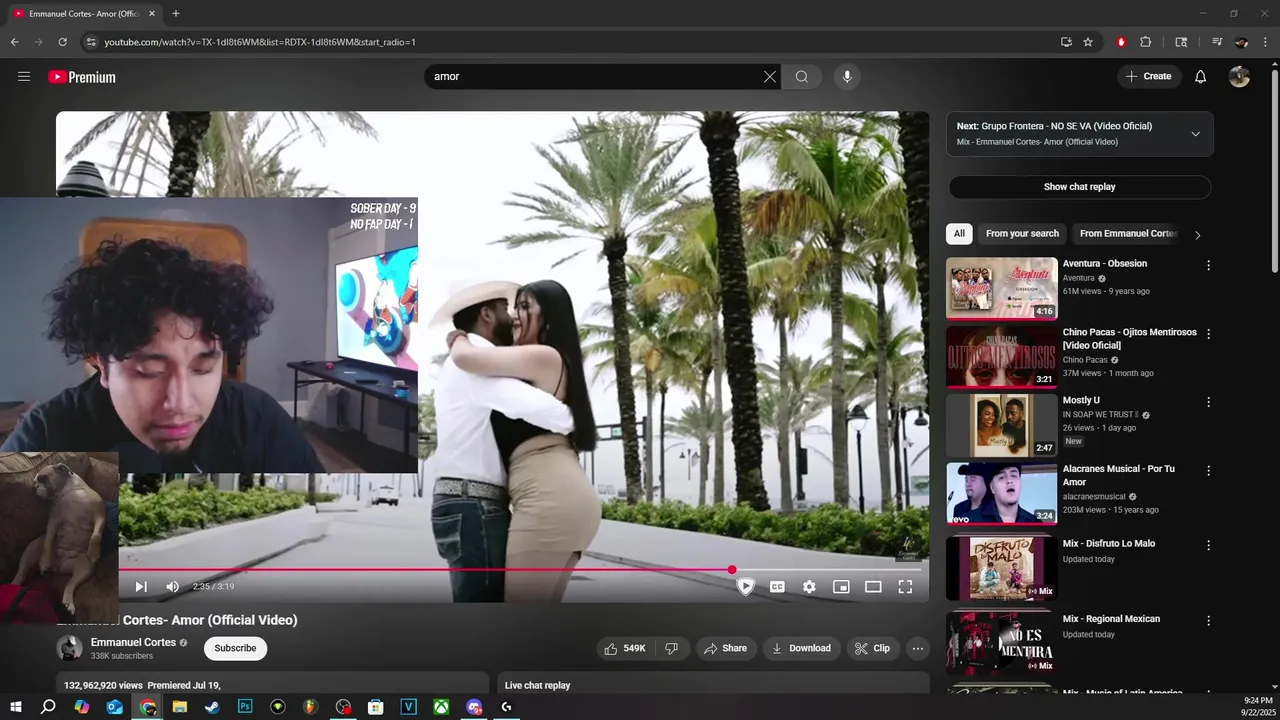Start voice search with microphone

coord(847,76)
